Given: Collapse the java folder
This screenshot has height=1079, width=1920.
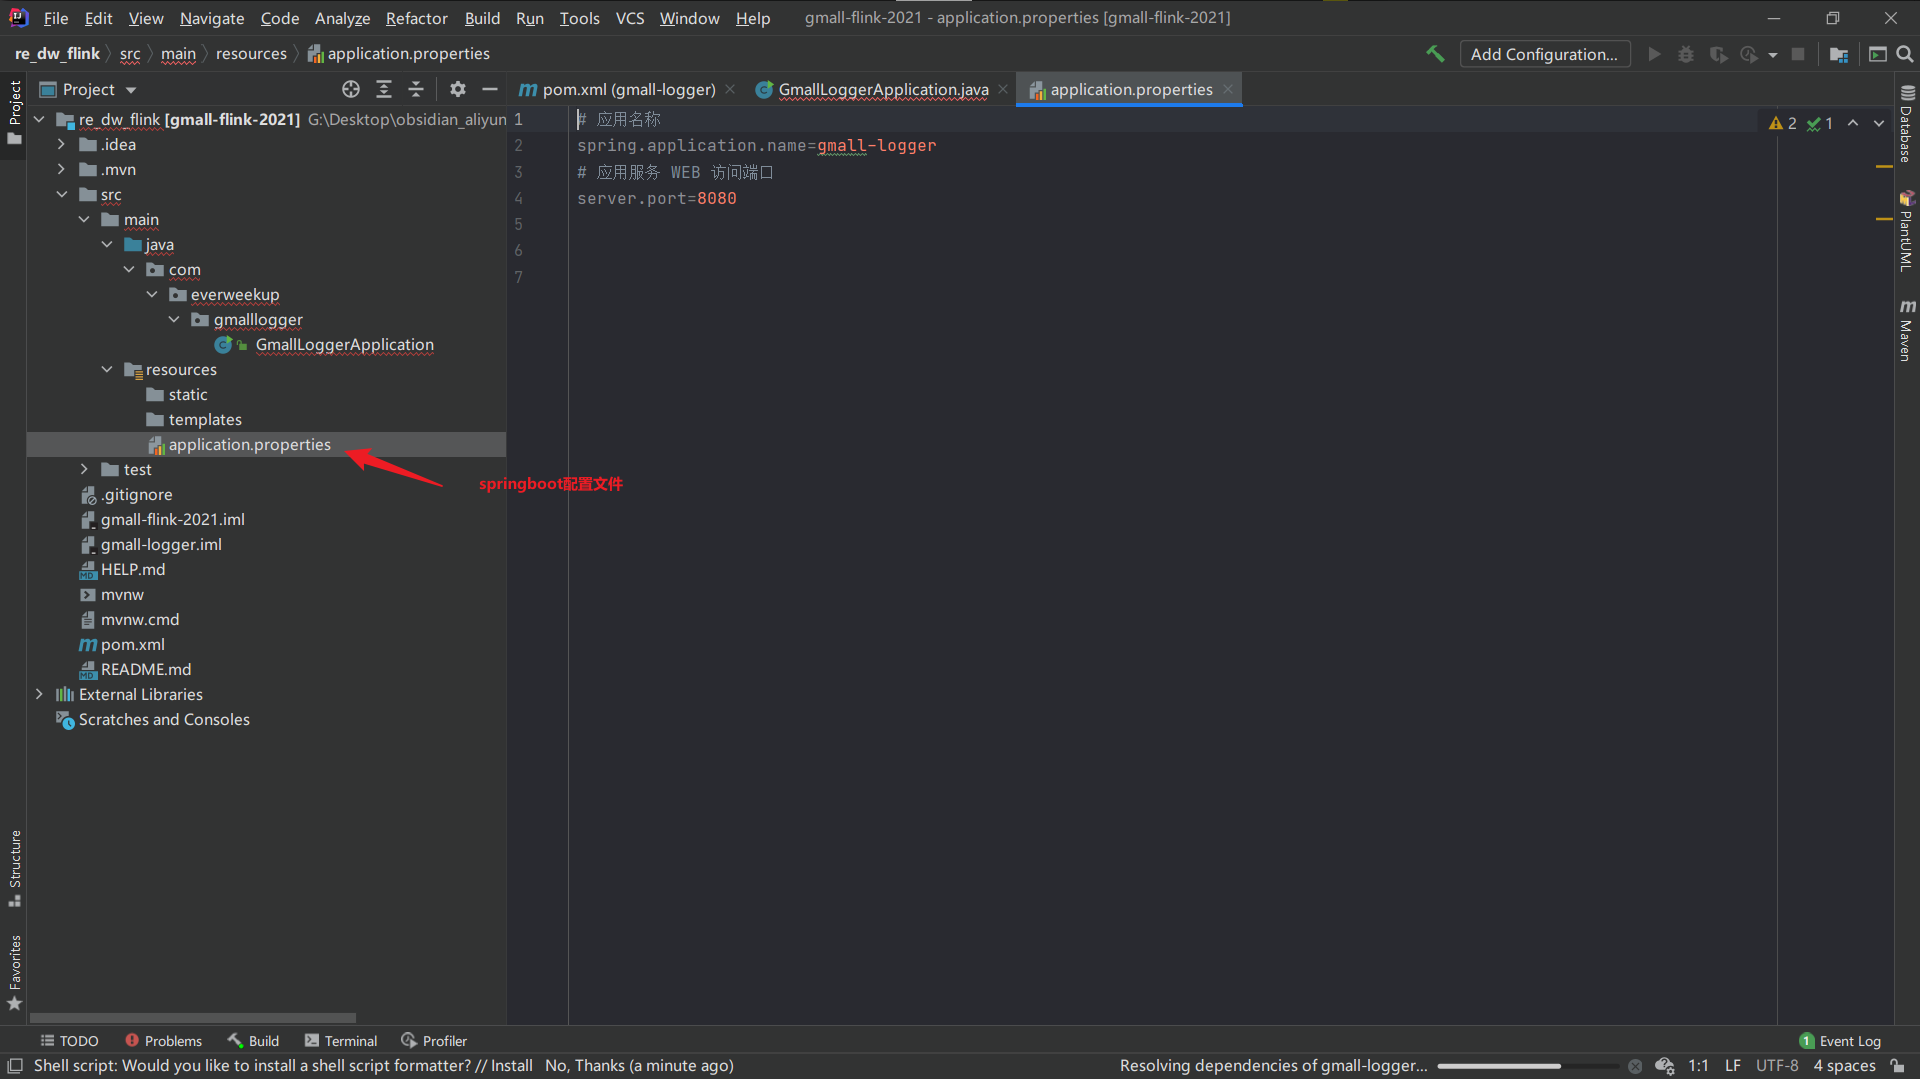Looking at the screenshot, I should click(107, 244).
